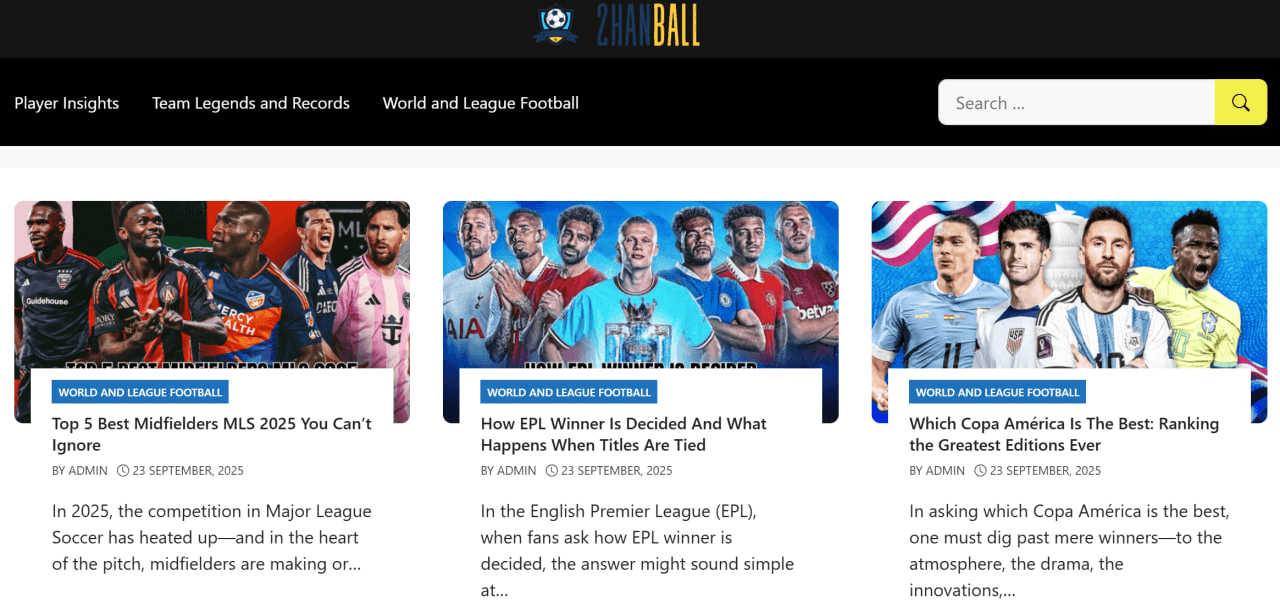Open Team Legends and Records menu
Screen dimensions: 1280x600
coord(251,103)
